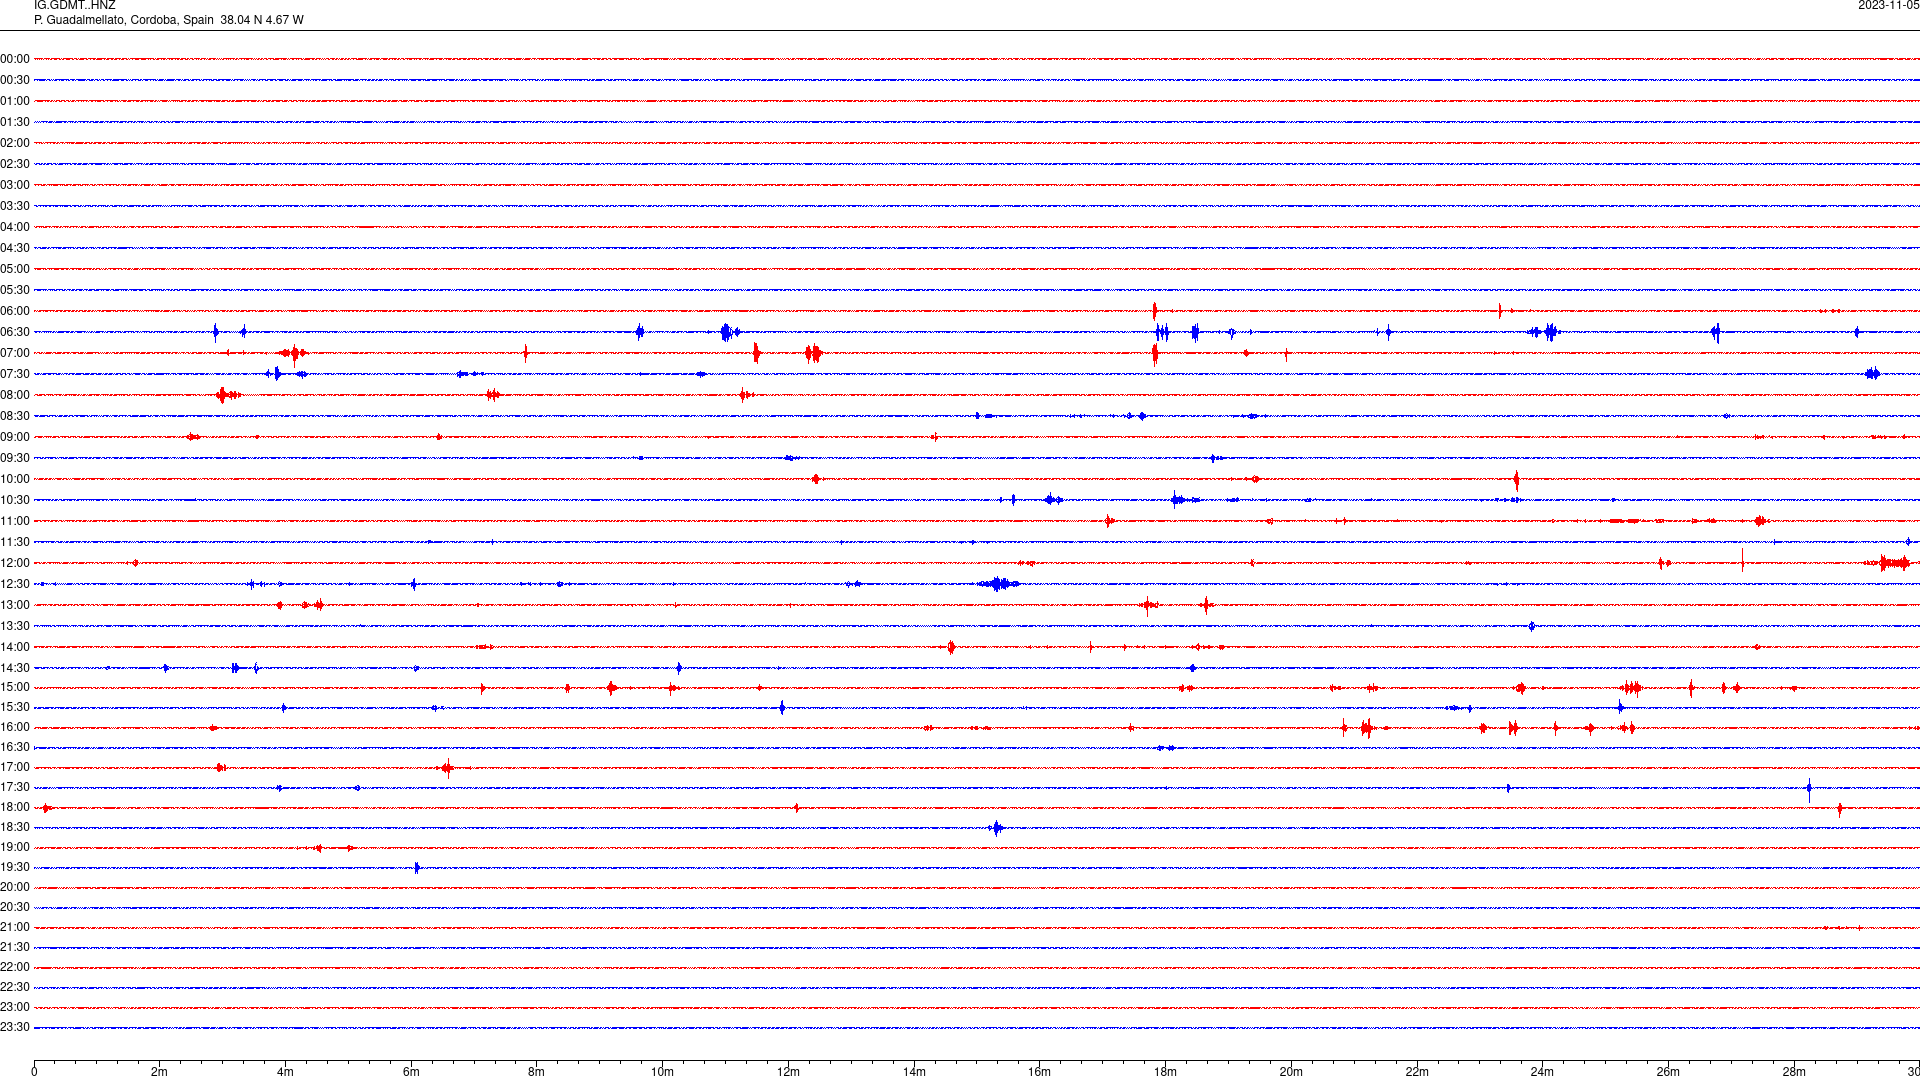Select the 18:30 trace time label
Screen dimensions: 1920x1080
click(x=15, y=827)
